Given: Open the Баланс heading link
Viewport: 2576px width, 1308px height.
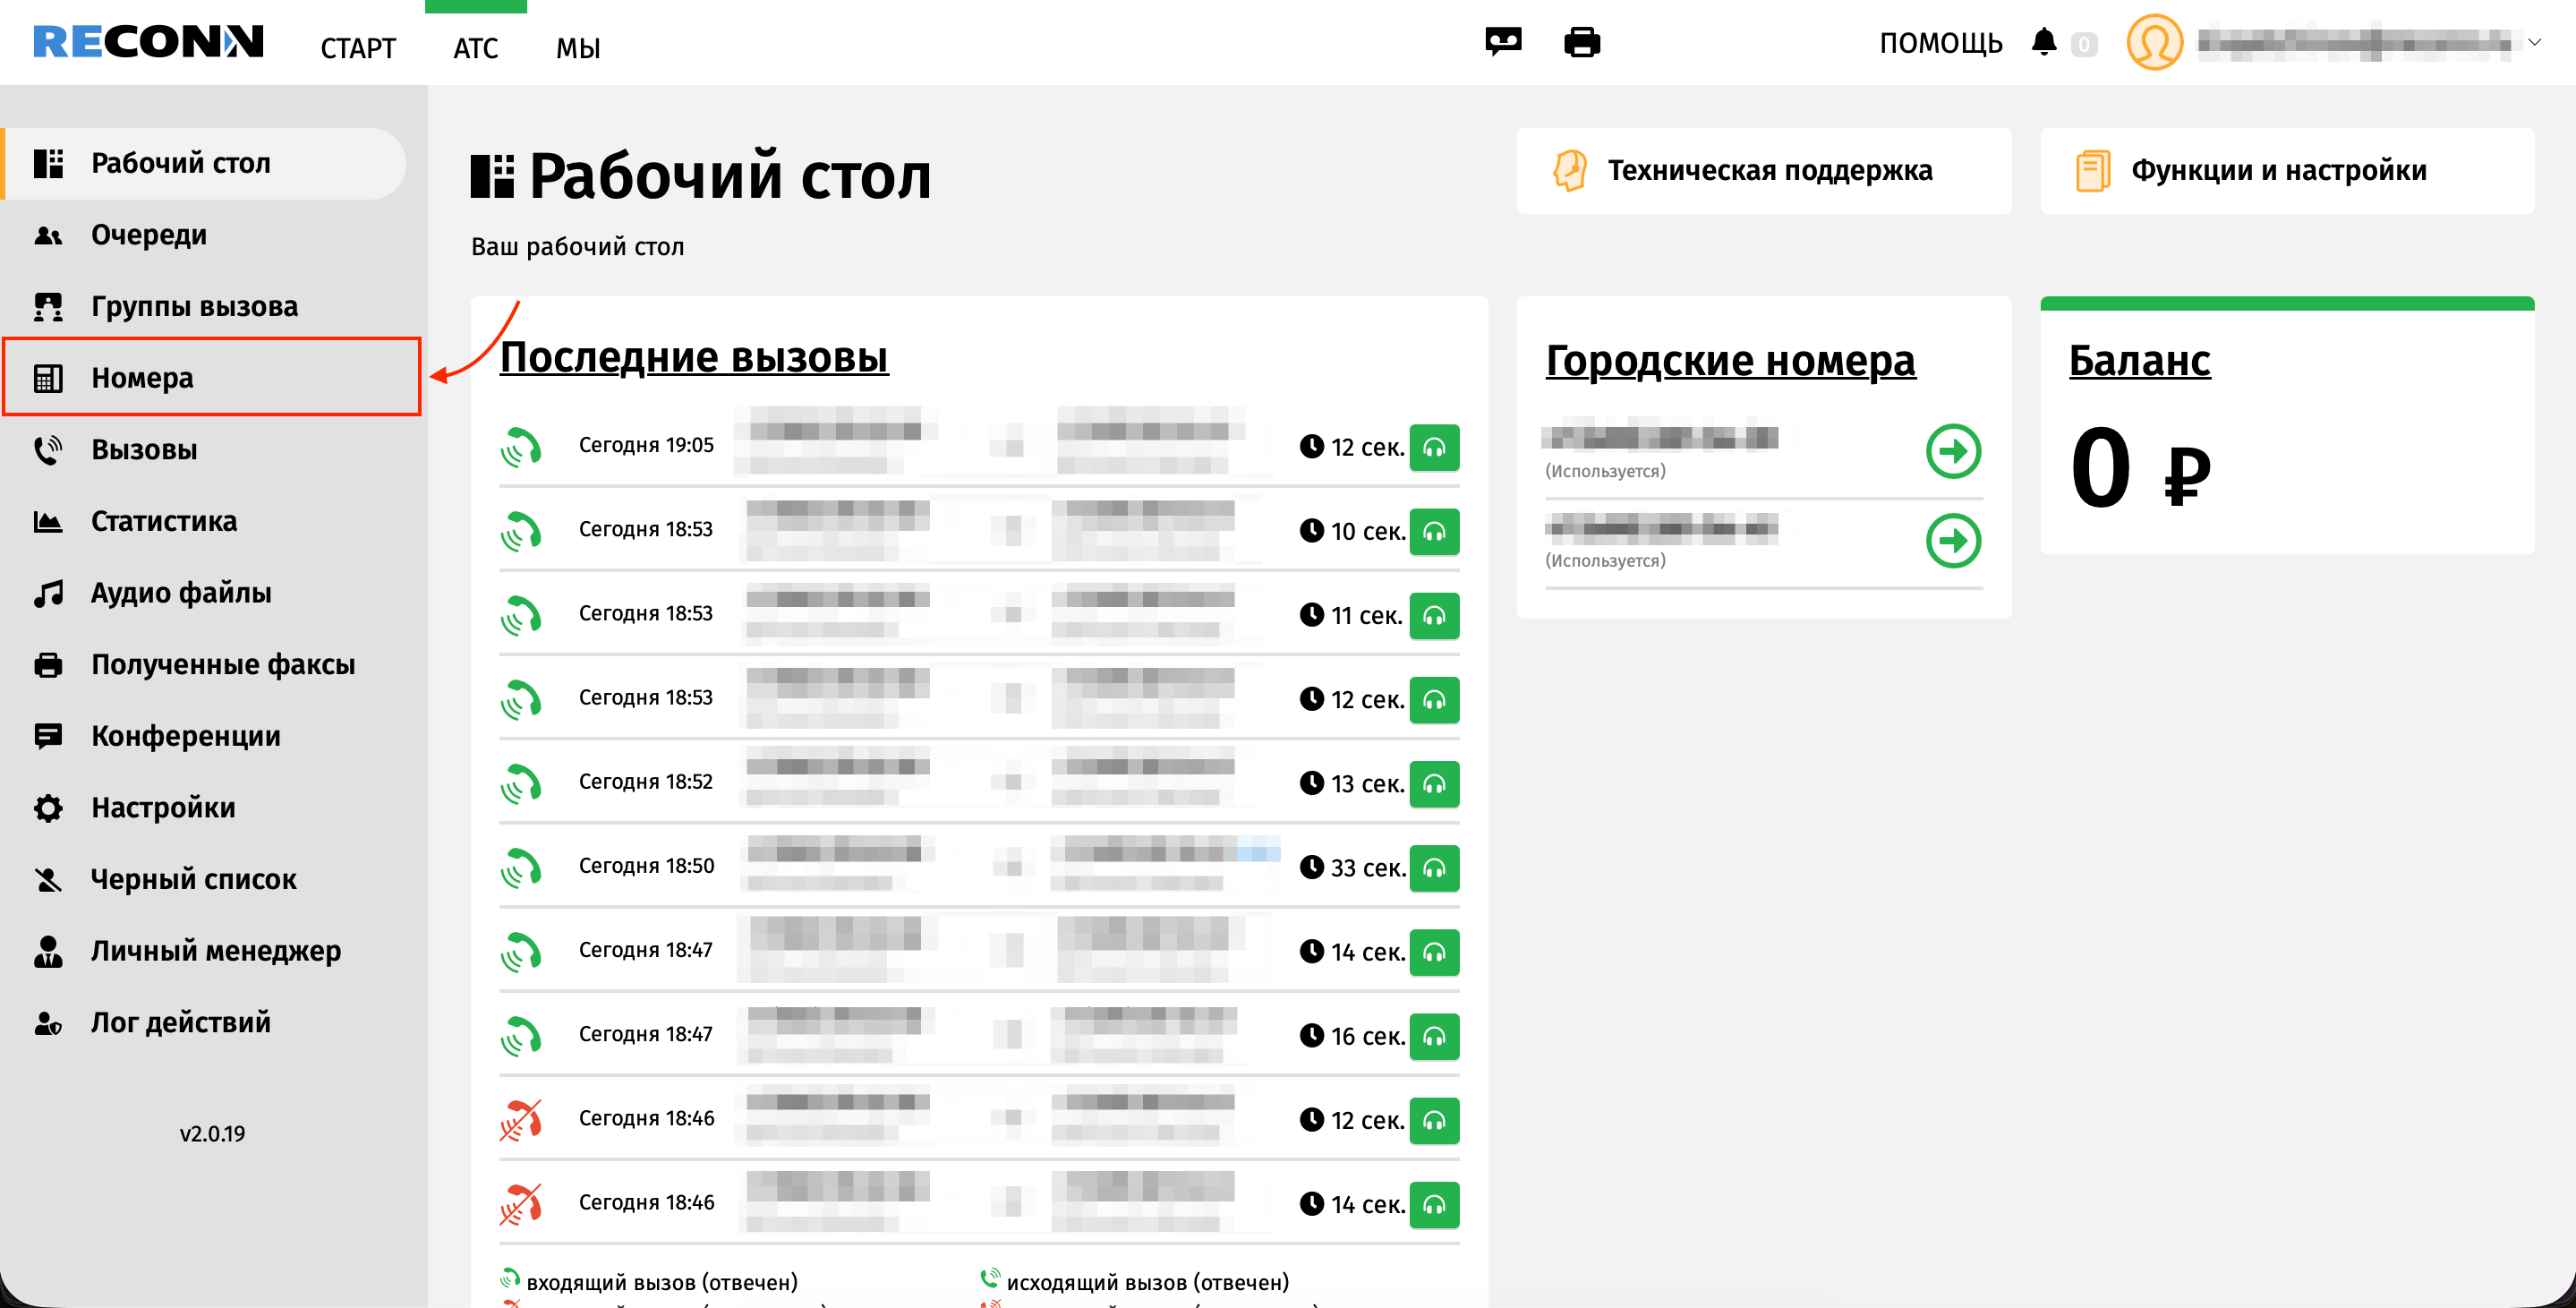Looking at the screenshot, I should point(2138,360).
